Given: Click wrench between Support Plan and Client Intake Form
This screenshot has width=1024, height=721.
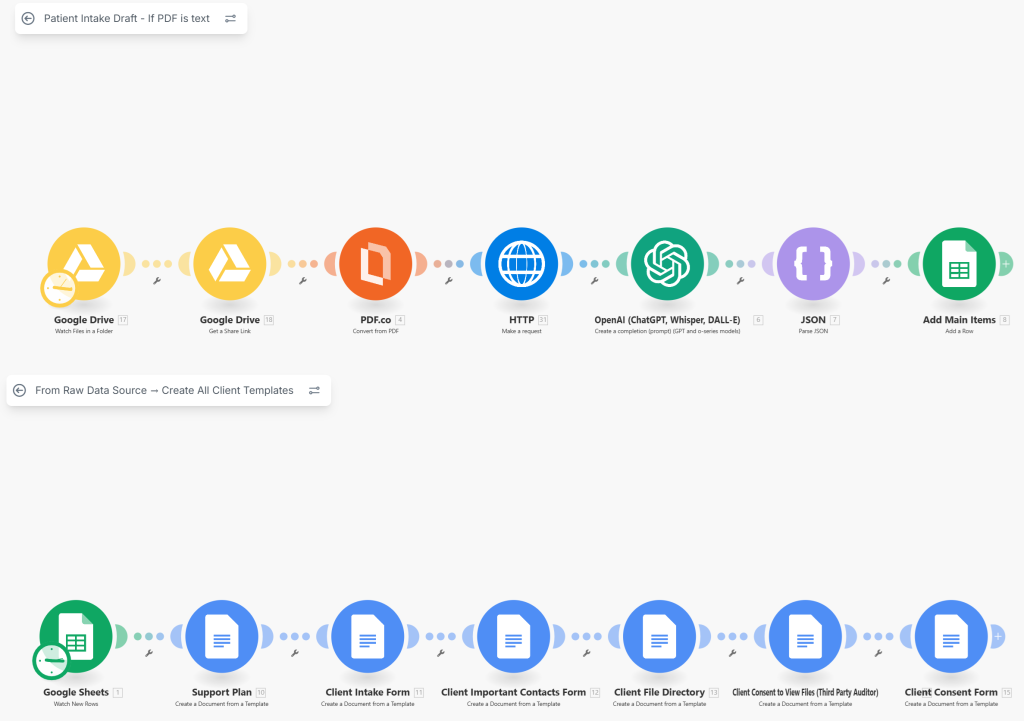Looking at the screenshot, I should coord(295,653).
